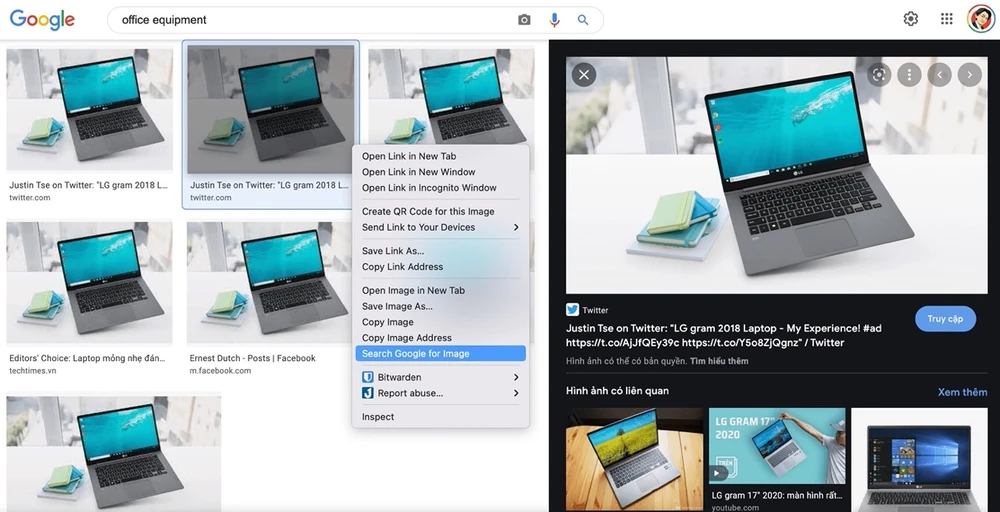Click the microphone voice search icon
The image size is (1000, 512).
point(554,20)
